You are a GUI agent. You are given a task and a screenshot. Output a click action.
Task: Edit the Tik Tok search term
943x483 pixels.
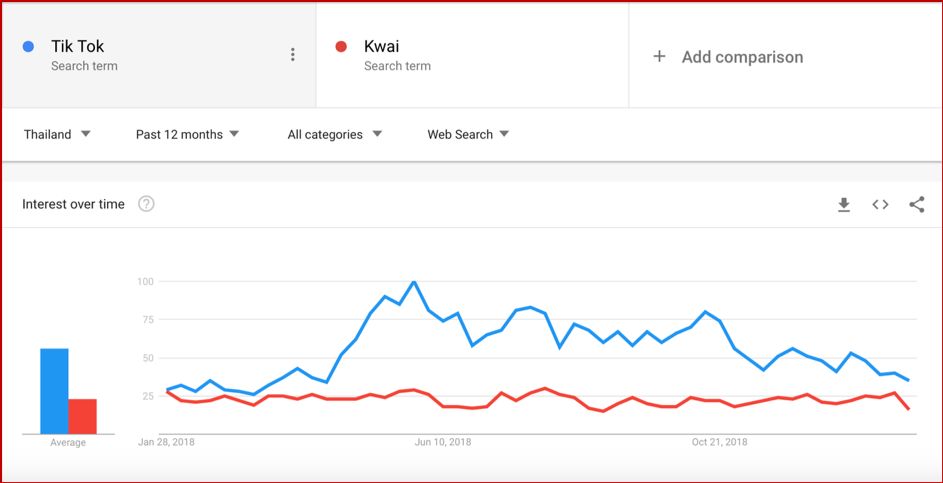tap(78, 47)
